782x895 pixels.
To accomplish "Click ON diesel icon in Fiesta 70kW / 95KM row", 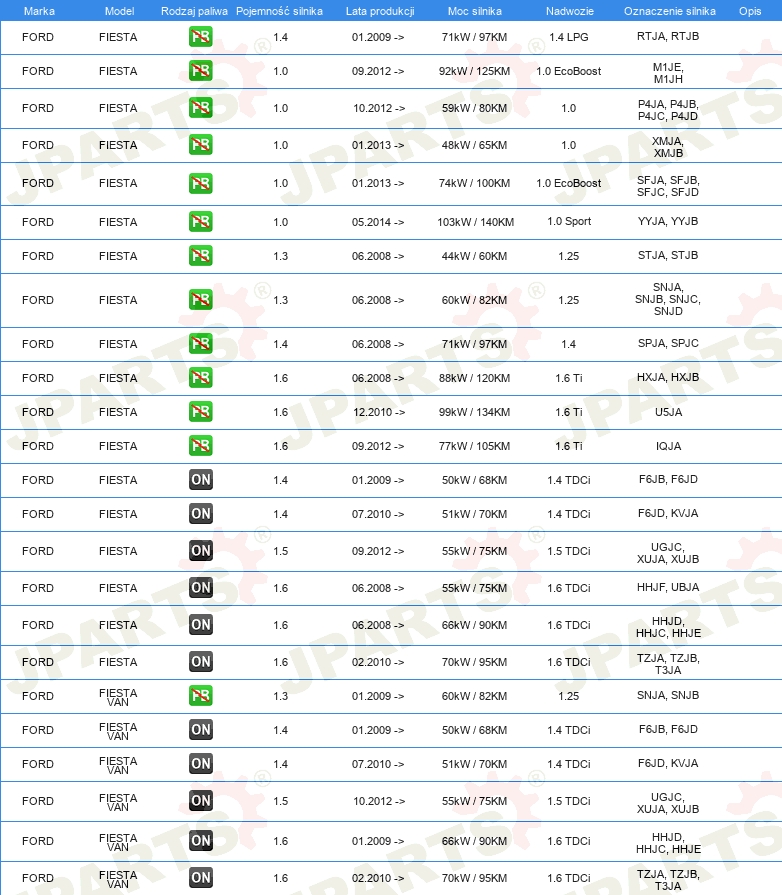I will pyautogui.click(x=200, y=662).
